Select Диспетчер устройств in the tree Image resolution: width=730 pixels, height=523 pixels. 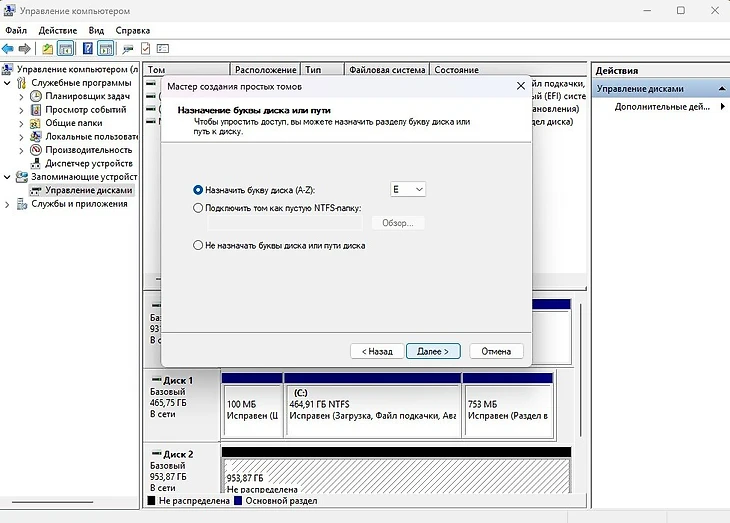[88, 163]
